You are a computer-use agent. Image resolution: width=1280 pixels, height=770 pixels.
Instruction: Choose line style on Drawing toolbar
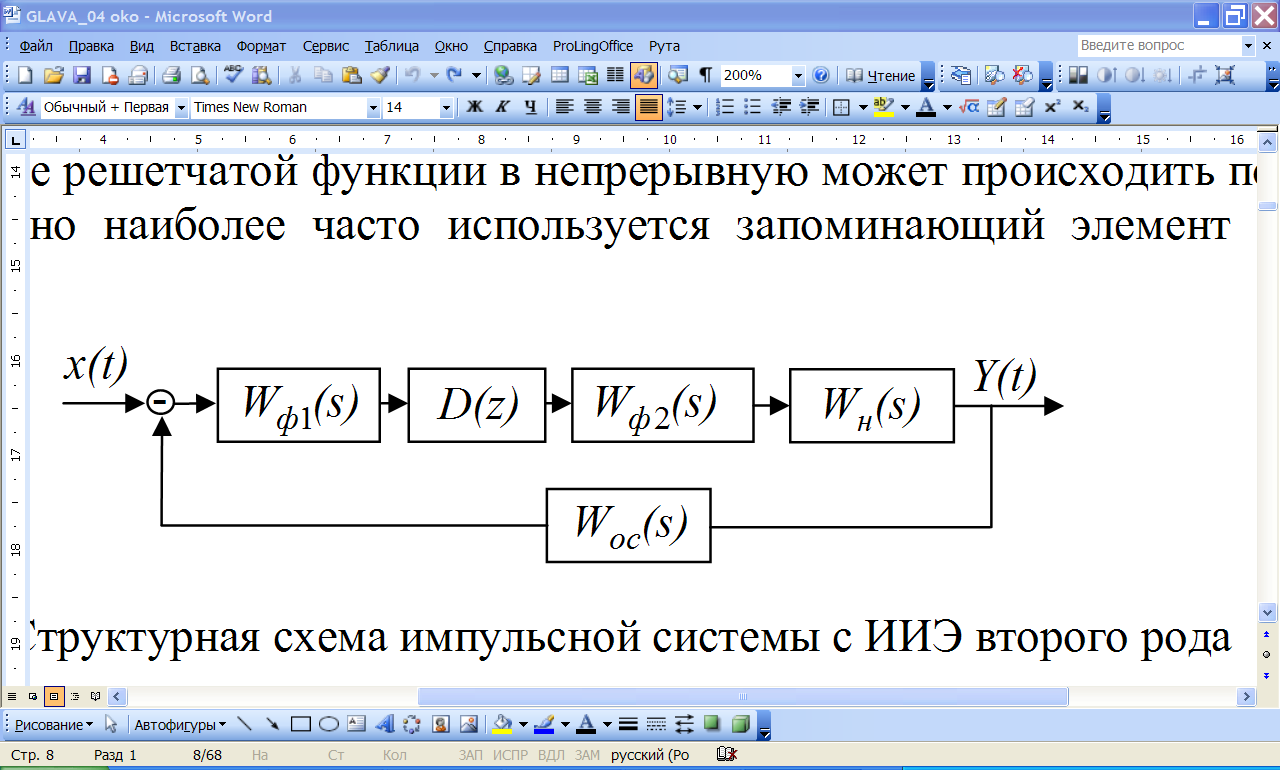[628, 724]
